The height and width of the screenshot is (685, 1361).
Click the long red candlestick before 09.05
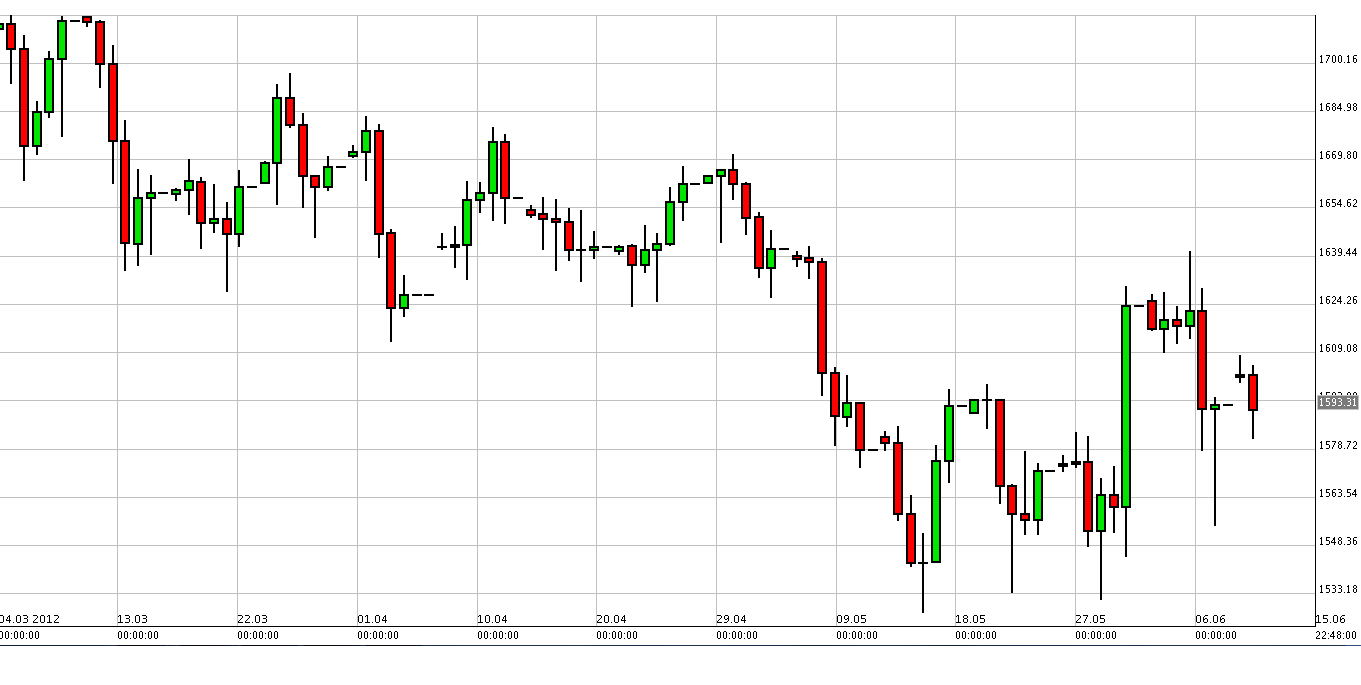(x=822, y=317)
